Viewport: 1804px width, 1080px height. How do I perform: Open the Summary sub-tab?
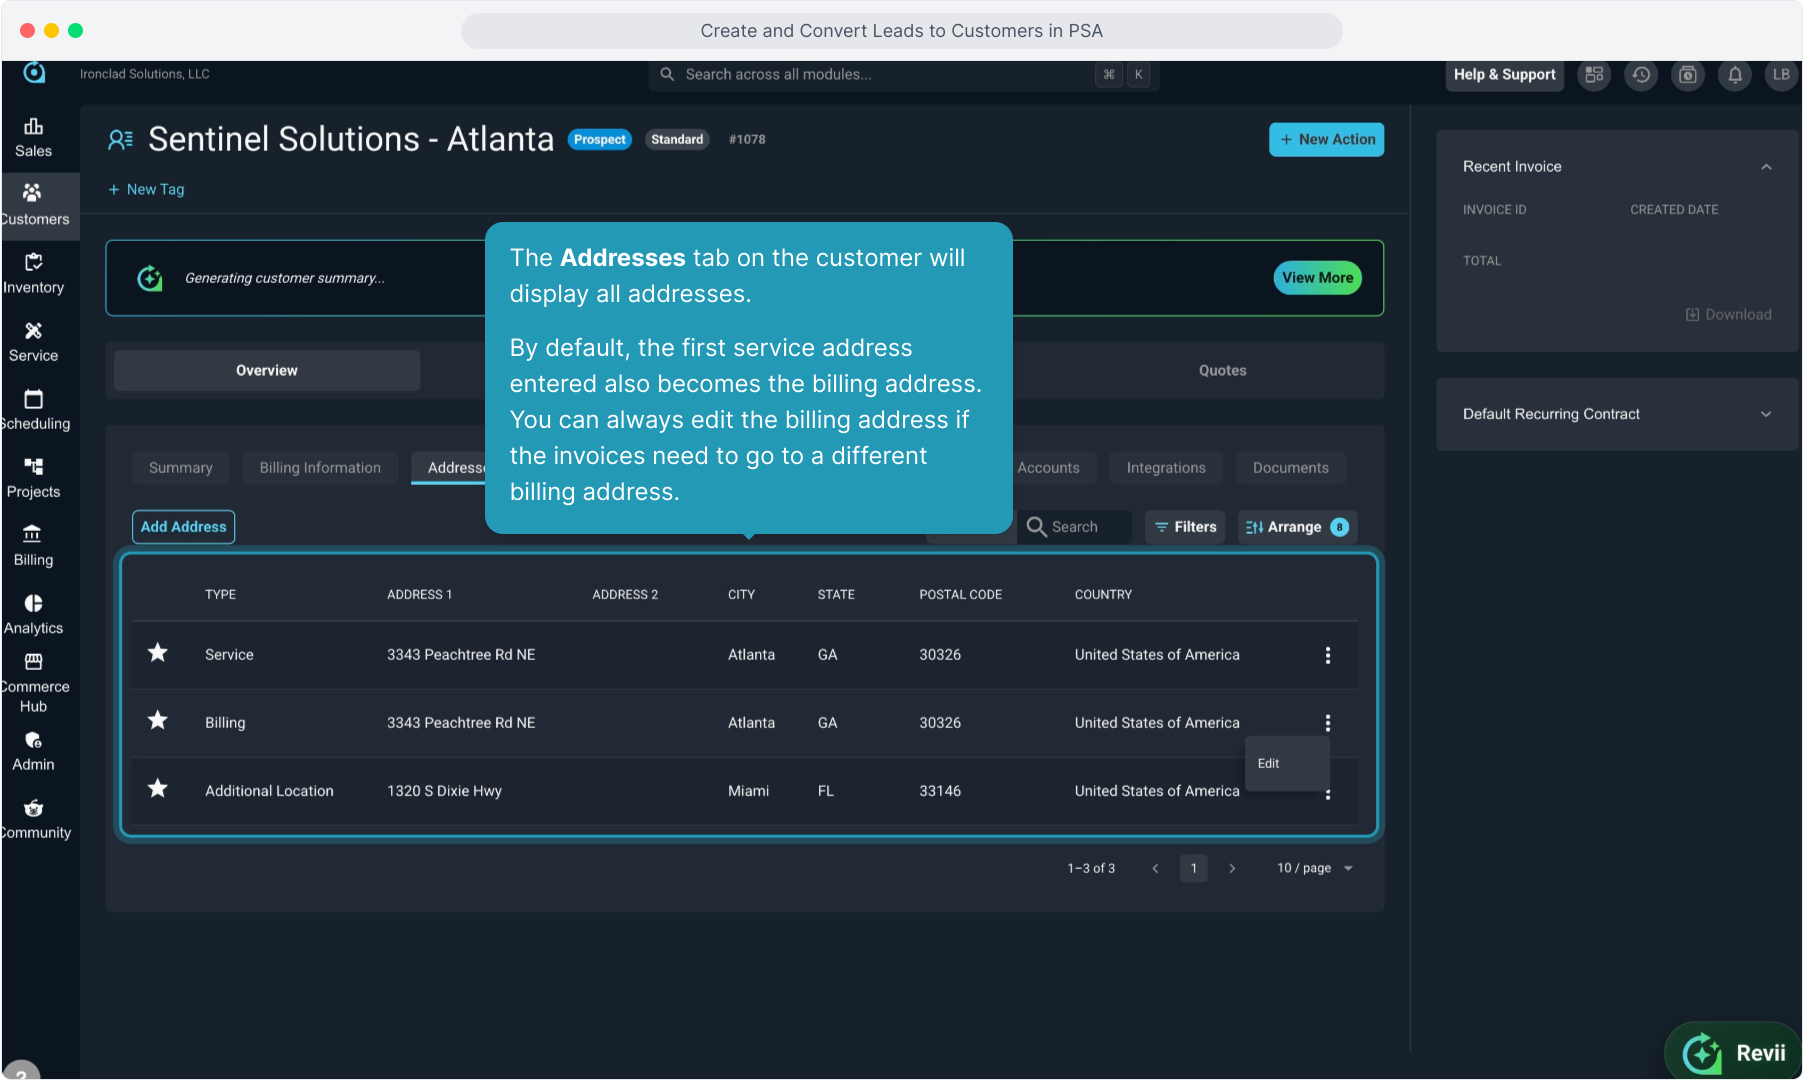pyautogui.click(x=180, y=468)
